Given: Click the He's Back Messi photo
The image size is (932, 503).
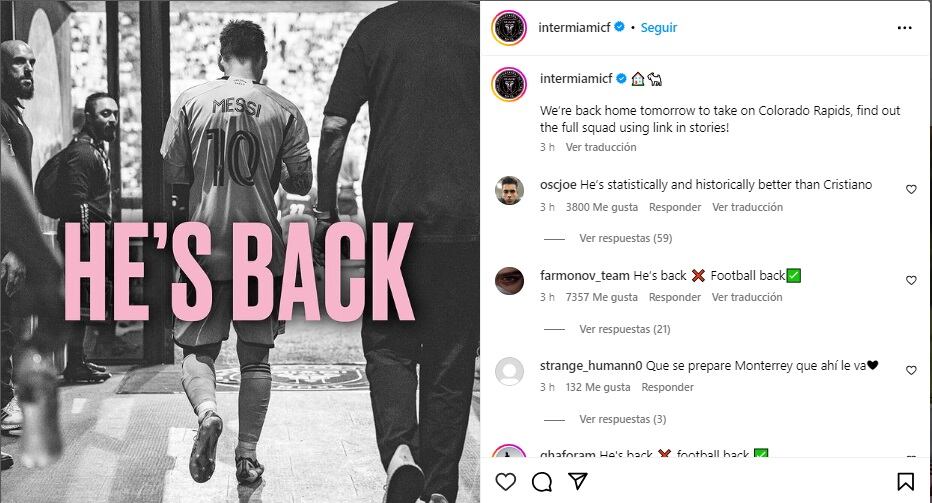Looking at the screenshot, I should [x=240, y=252].
